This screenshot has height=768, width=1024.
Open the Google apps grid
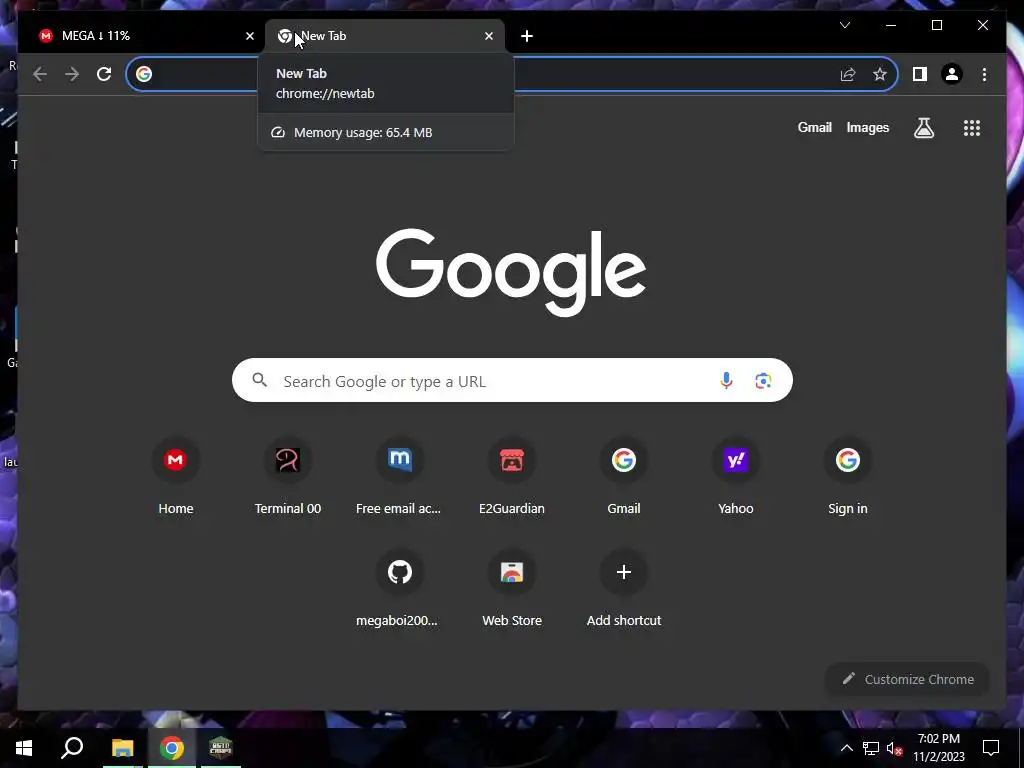pos(972,128)
